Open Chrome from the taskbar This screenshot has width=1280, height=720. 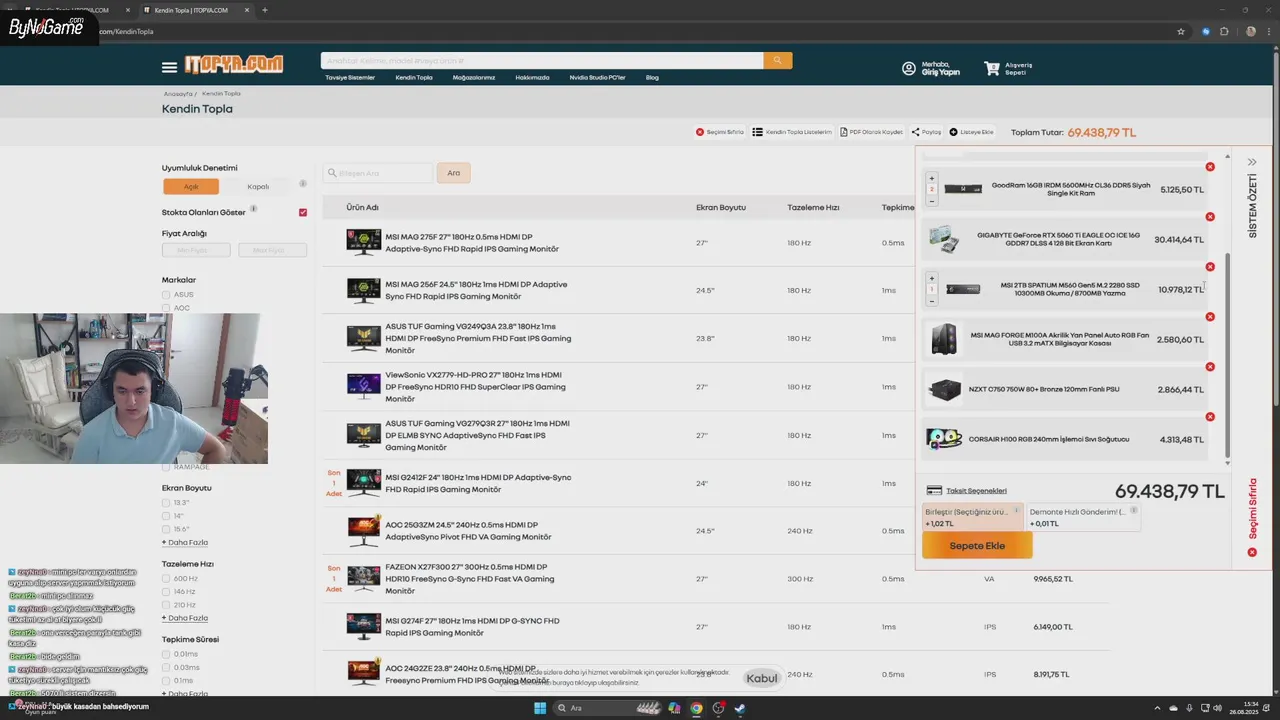click(696, 708)
